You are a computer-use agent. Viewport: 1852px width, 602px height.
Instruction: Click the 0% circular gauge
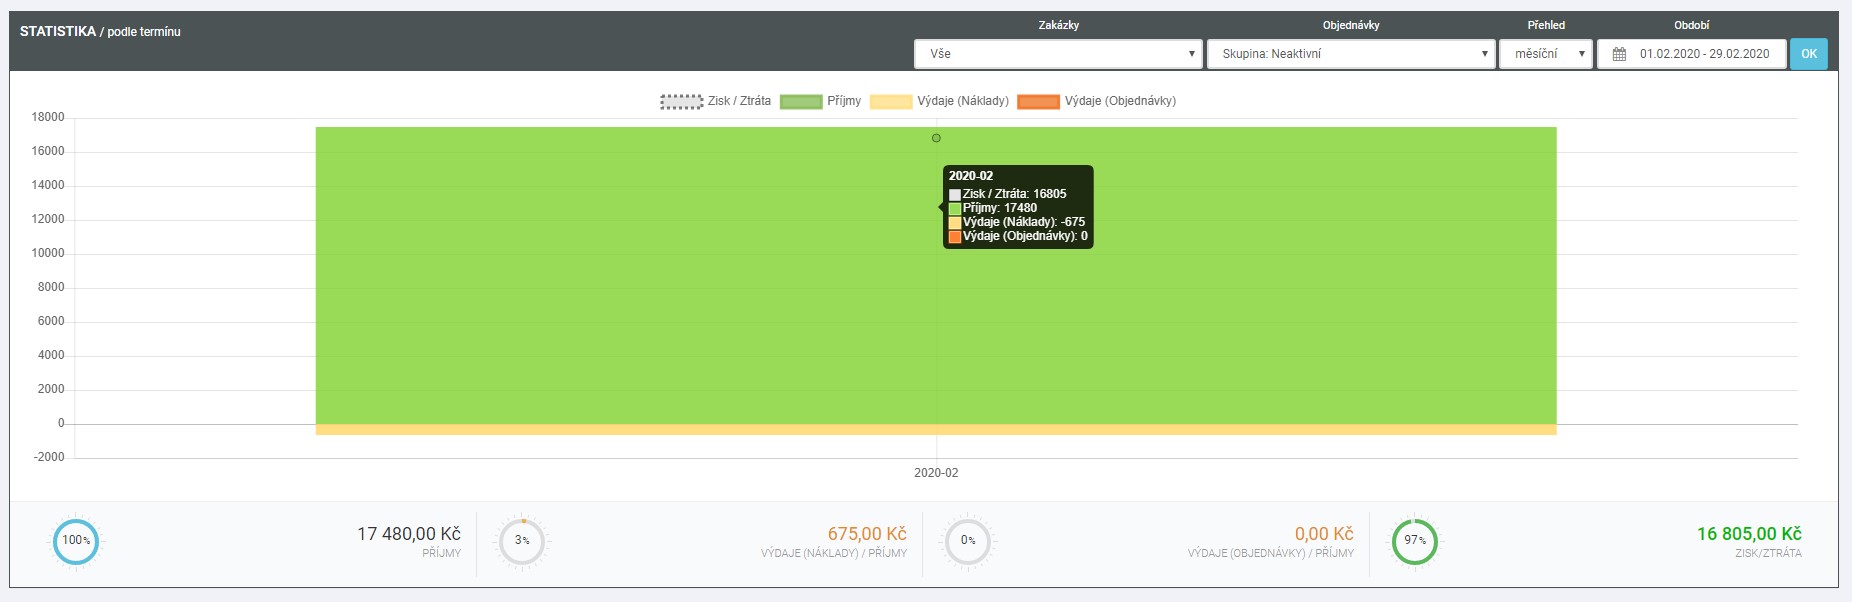(968, 541)
